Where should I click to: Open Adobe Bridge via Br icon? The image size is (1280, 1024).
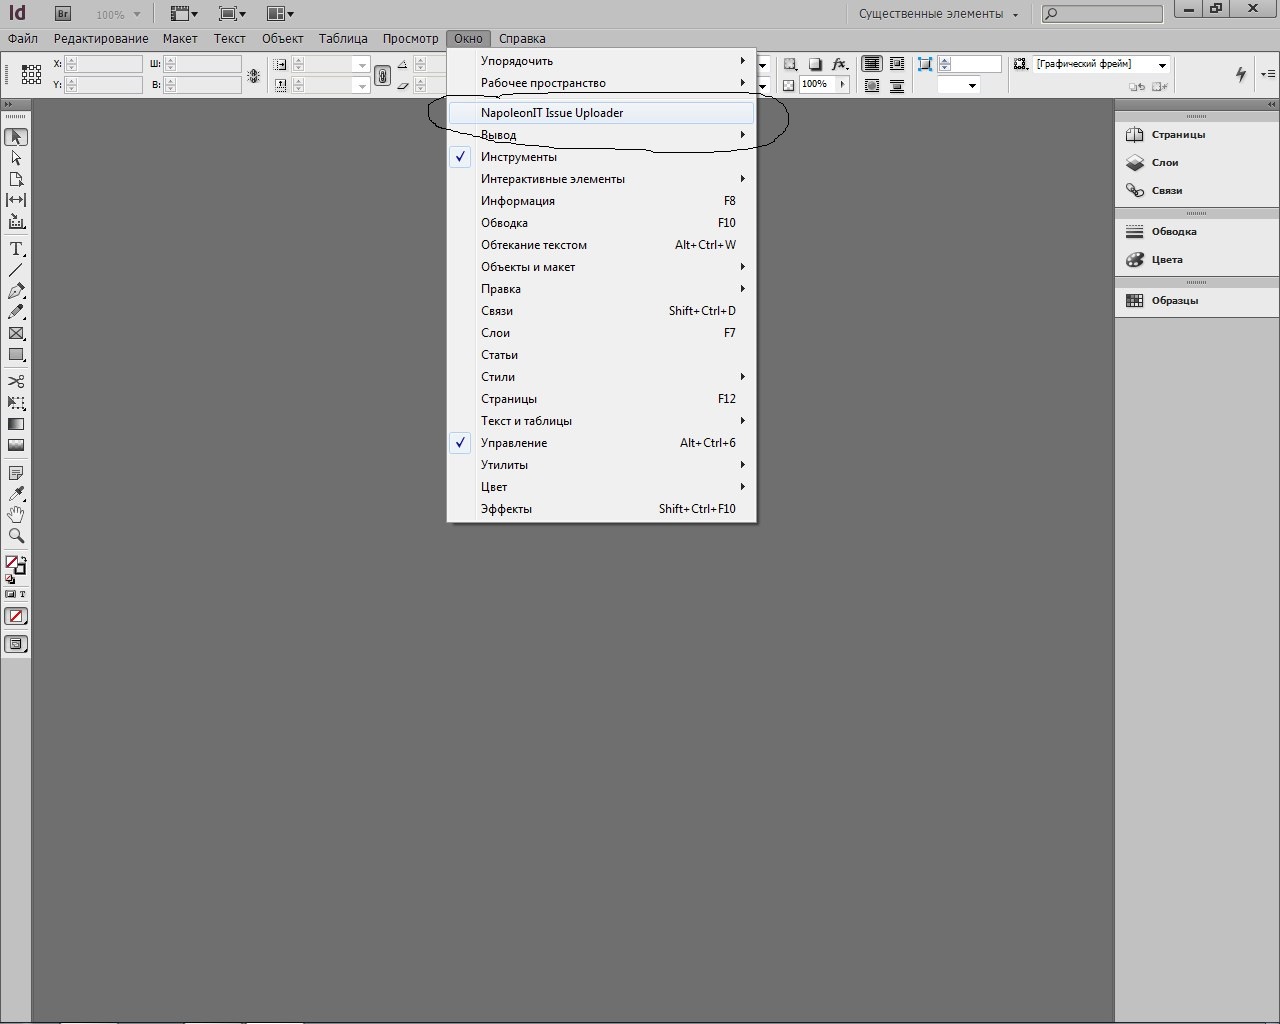pos(63,14)
